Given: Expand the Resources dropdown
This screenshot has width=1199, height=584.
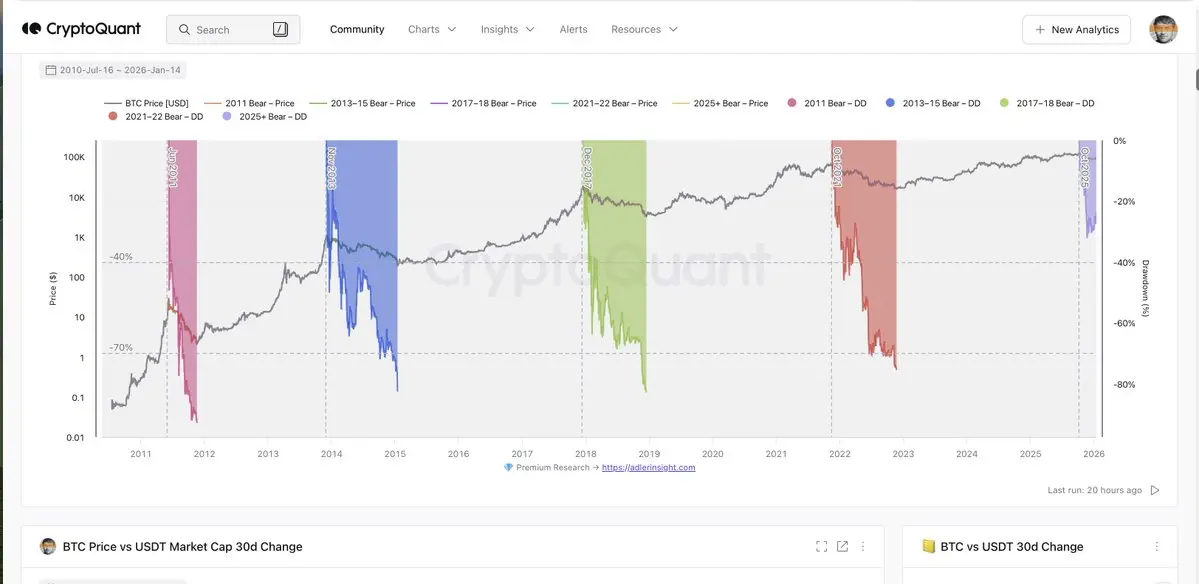Looking at the screenshot, I should click(644, 29).
